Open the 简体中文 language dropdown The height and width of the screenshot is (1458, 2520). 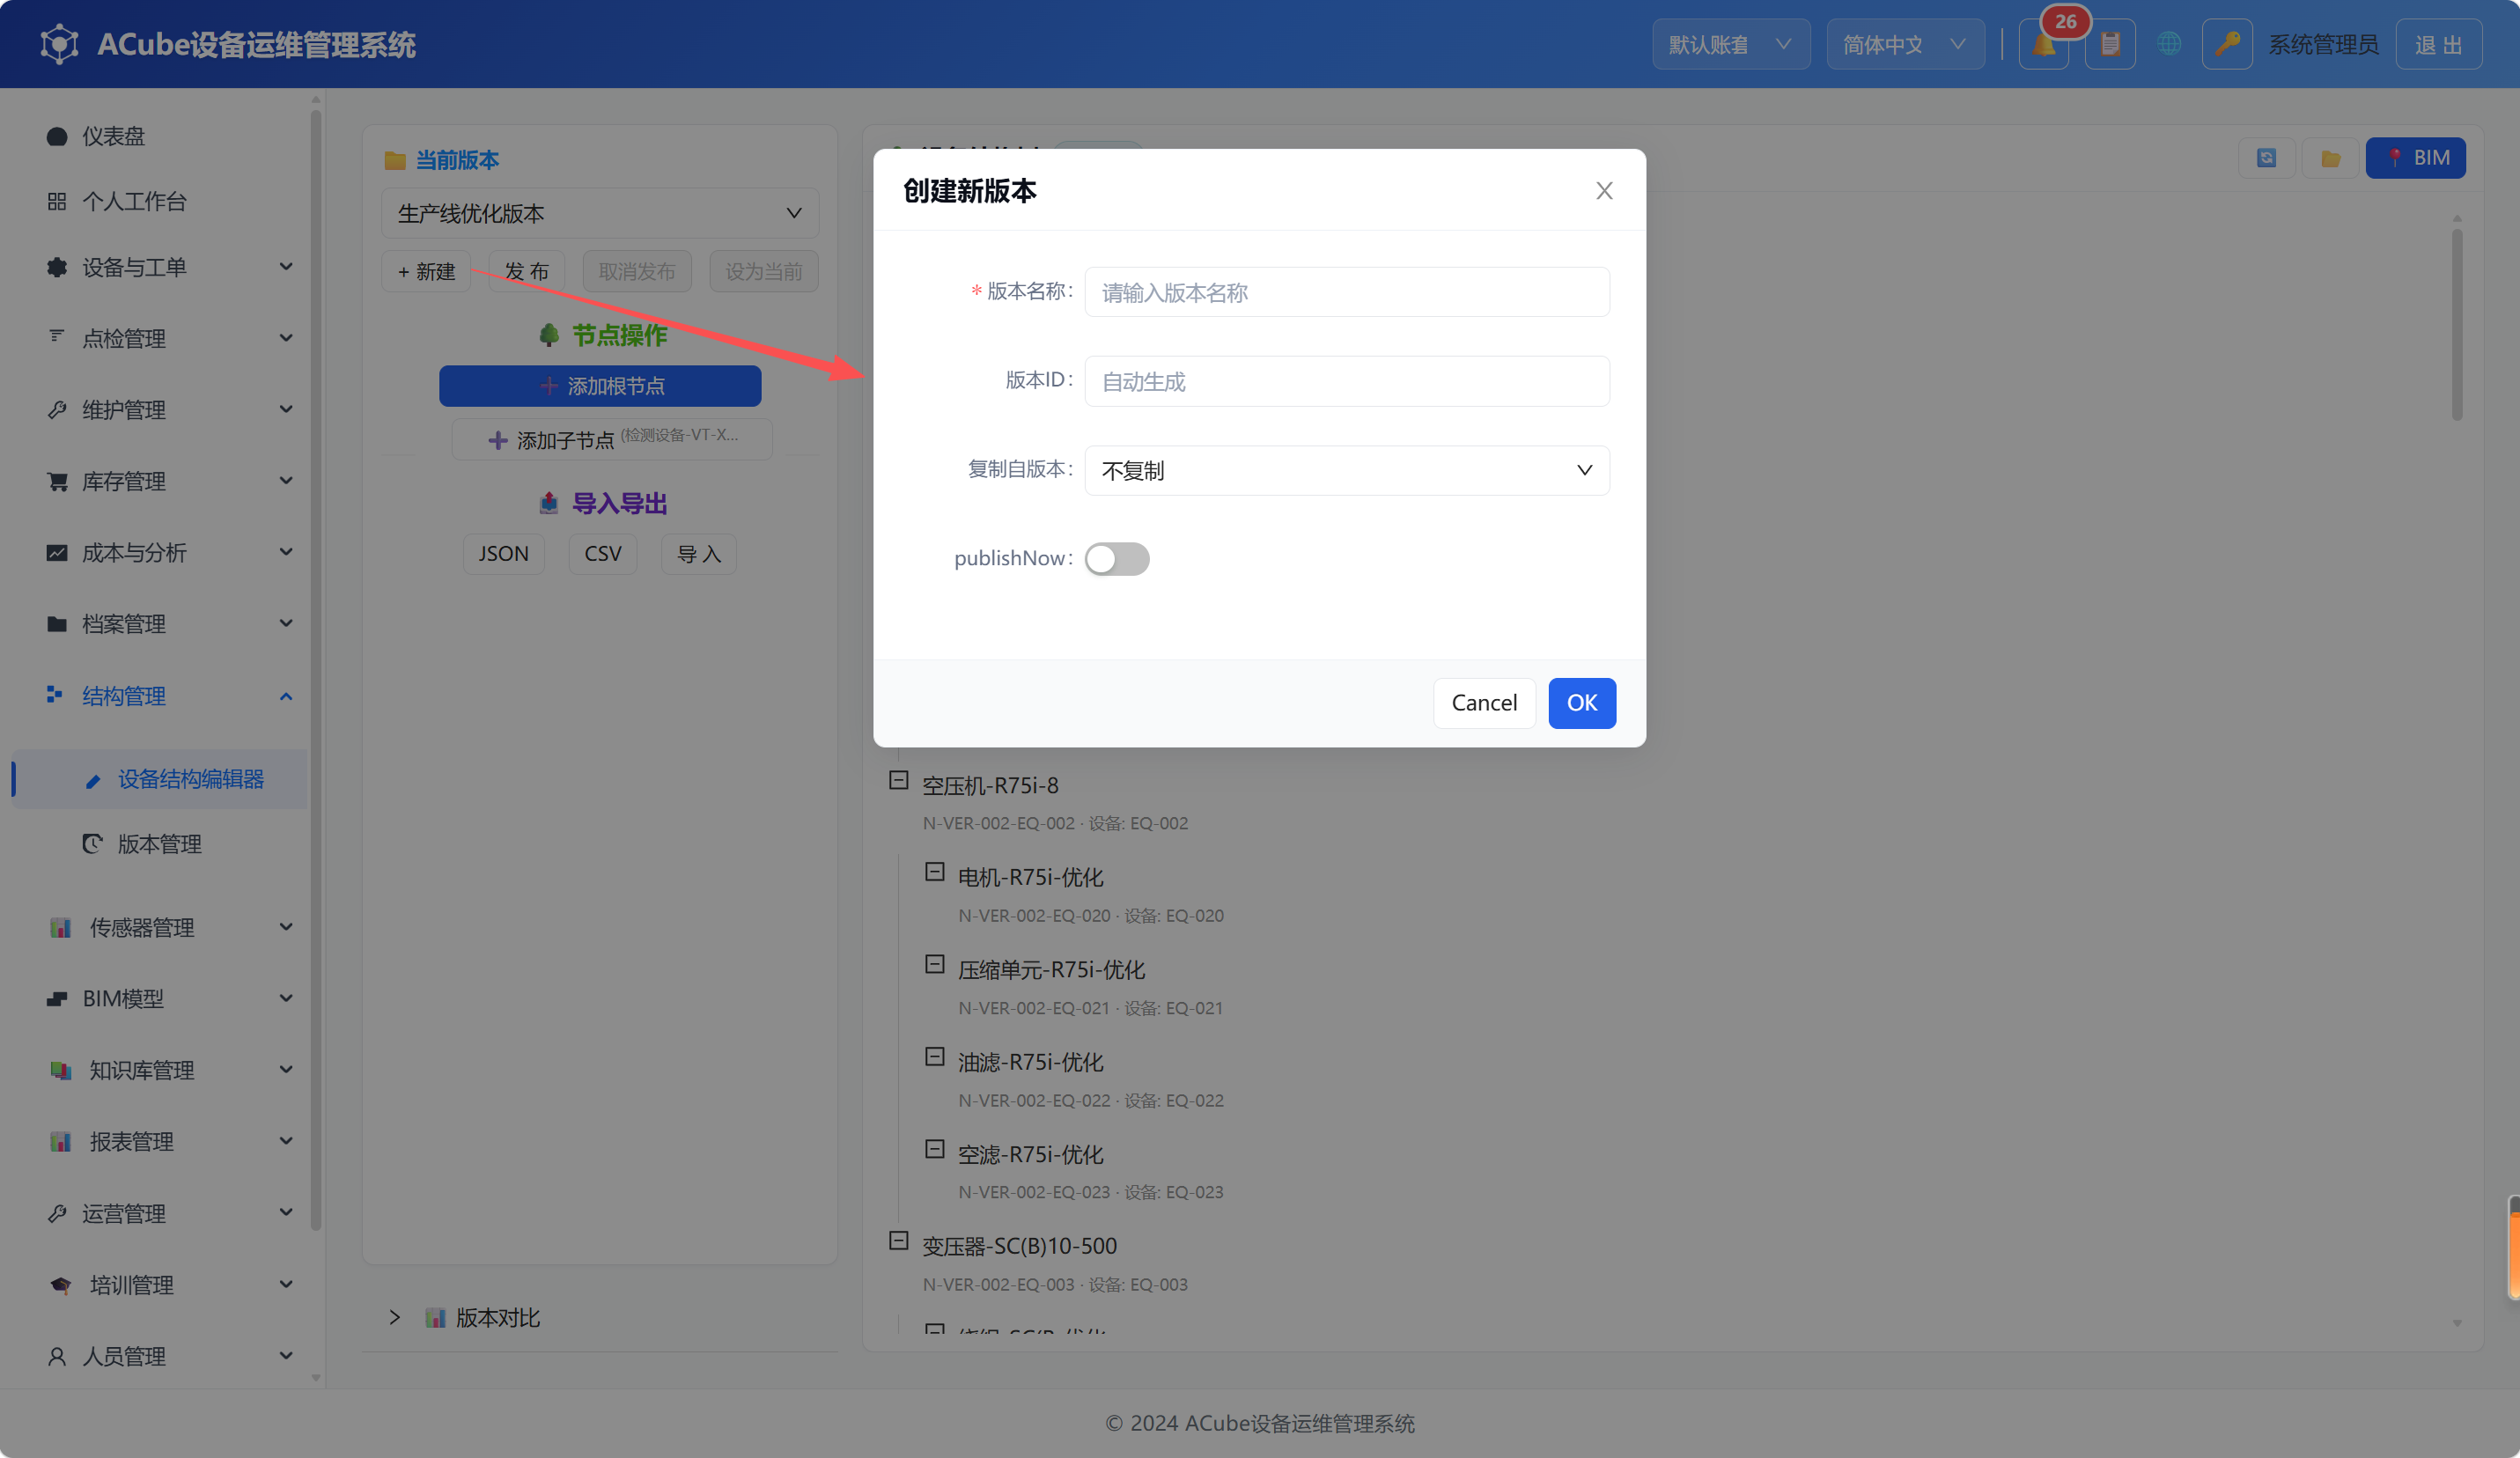coord(1905,45)
